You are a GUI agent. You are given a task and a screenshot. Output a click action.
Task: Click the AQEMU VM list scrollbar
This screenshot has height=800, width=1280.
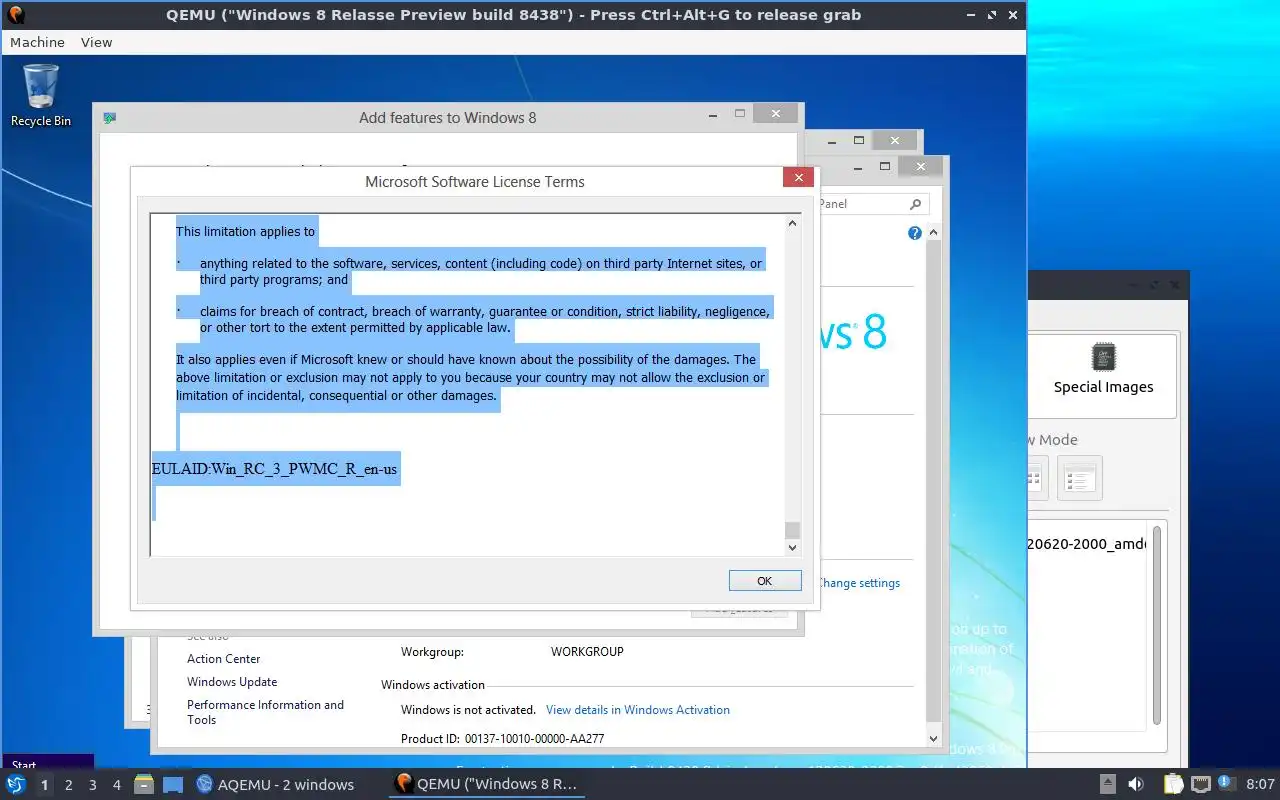1158,625
